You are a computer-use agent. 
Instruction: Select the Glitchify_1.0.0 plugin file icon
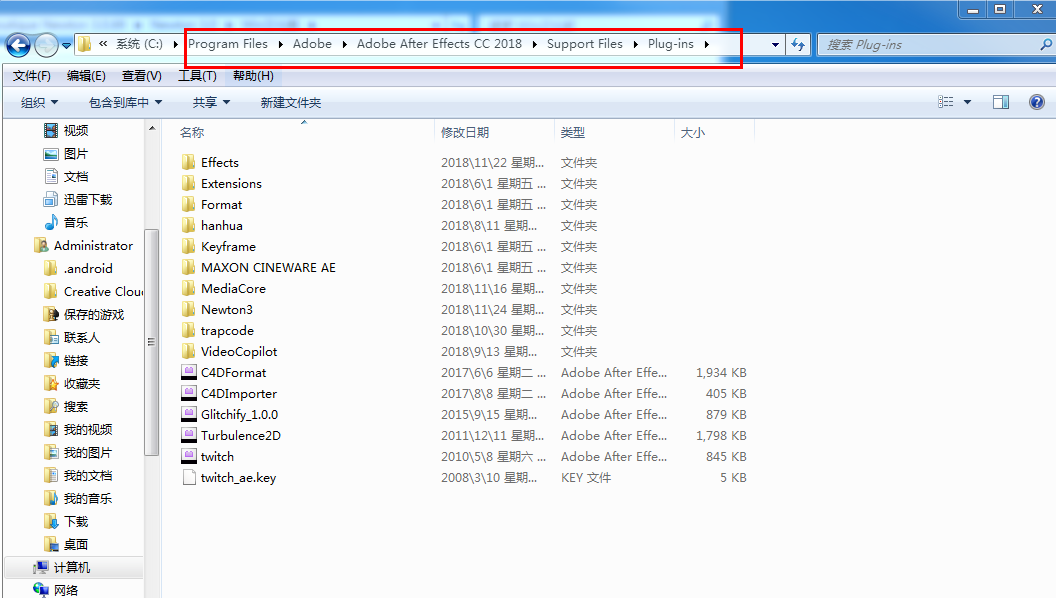tap(189, 414)
